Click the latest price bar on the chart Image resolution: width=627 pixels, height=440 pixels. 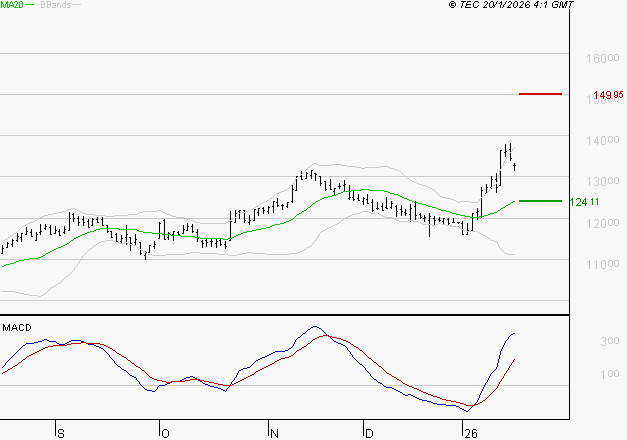pyautogui.click(x=515, y=167)
